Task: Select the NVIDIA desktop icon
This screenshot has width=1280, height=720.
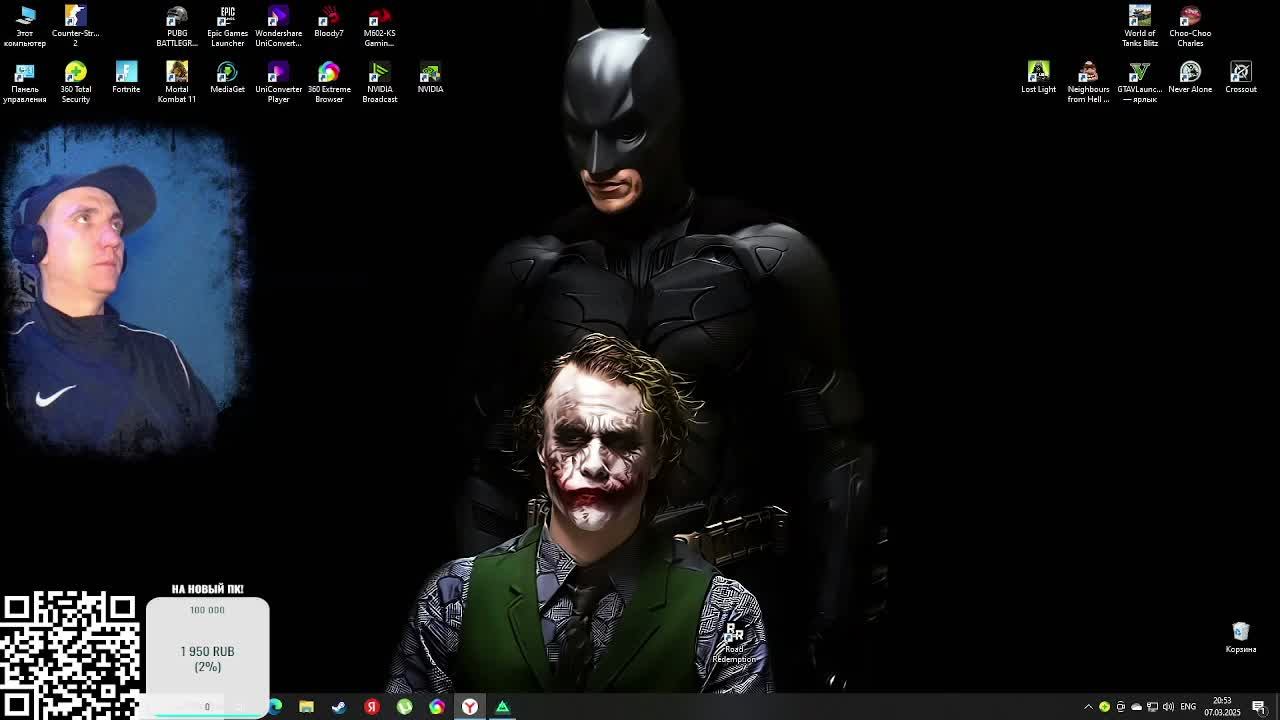Action: pyautogui.click(x=430, y=78)
